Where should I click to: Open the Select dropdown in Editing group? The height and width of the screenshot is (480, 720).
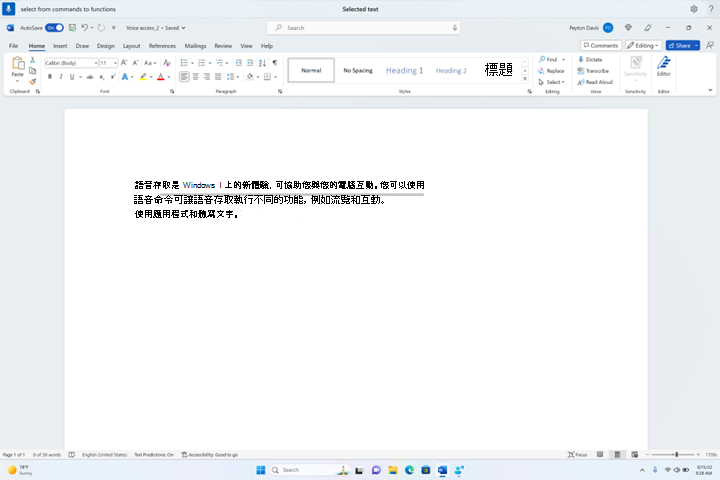tap(551, 82)
